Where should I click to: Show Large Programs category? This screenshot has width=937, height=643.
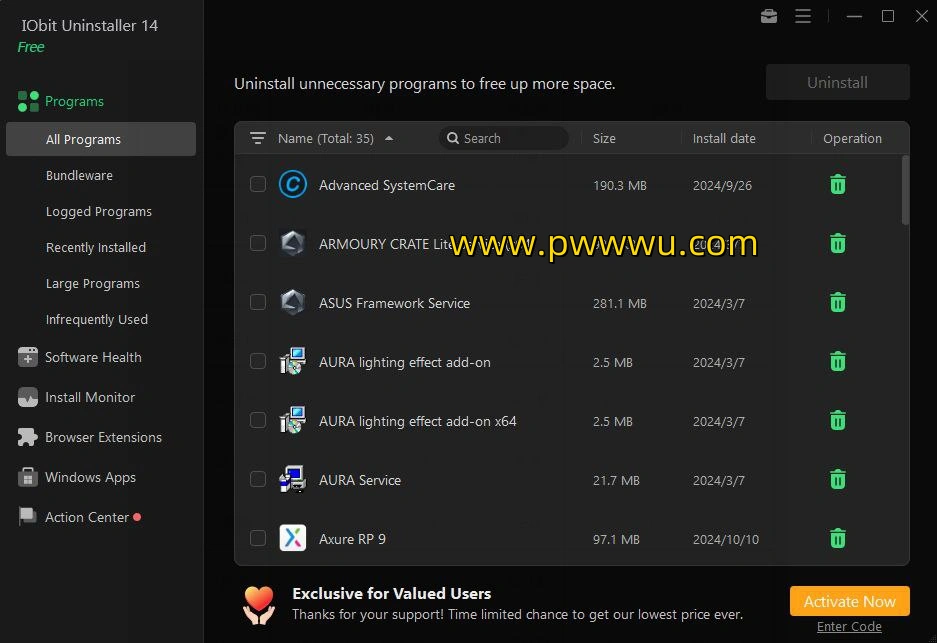coord(93,284)
